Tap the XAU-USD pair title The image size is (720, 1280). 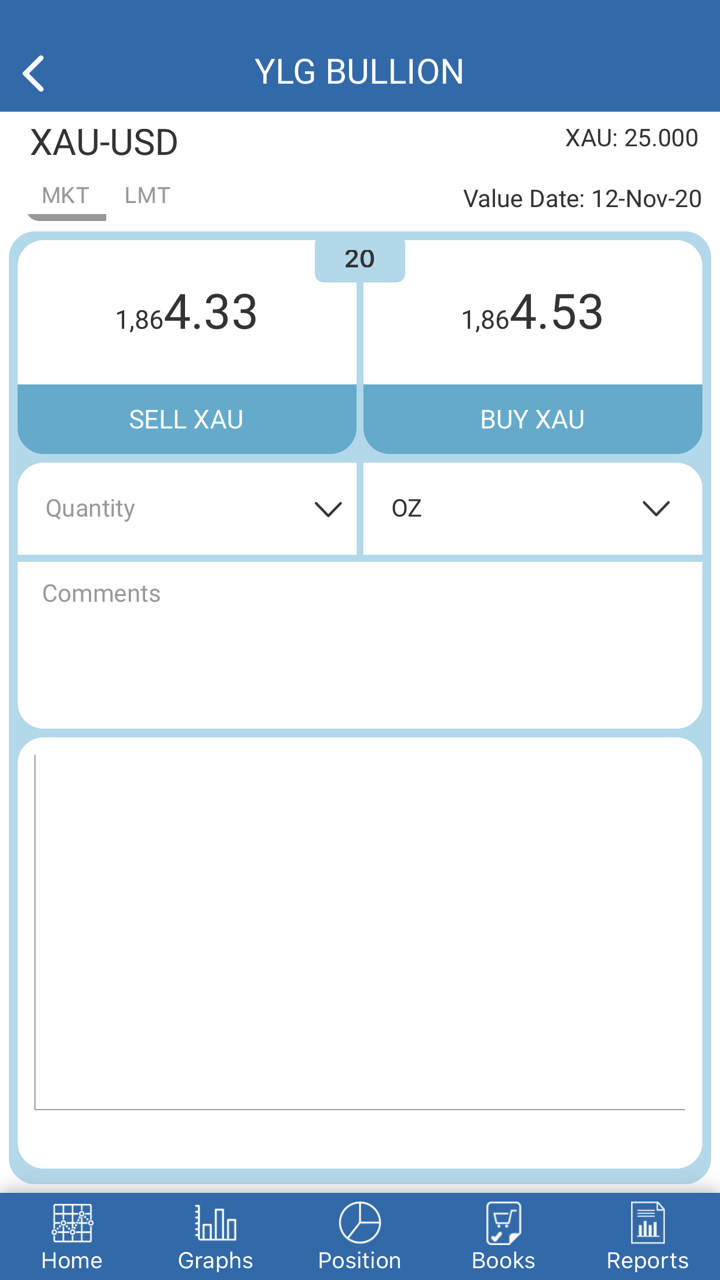point(104,143)
